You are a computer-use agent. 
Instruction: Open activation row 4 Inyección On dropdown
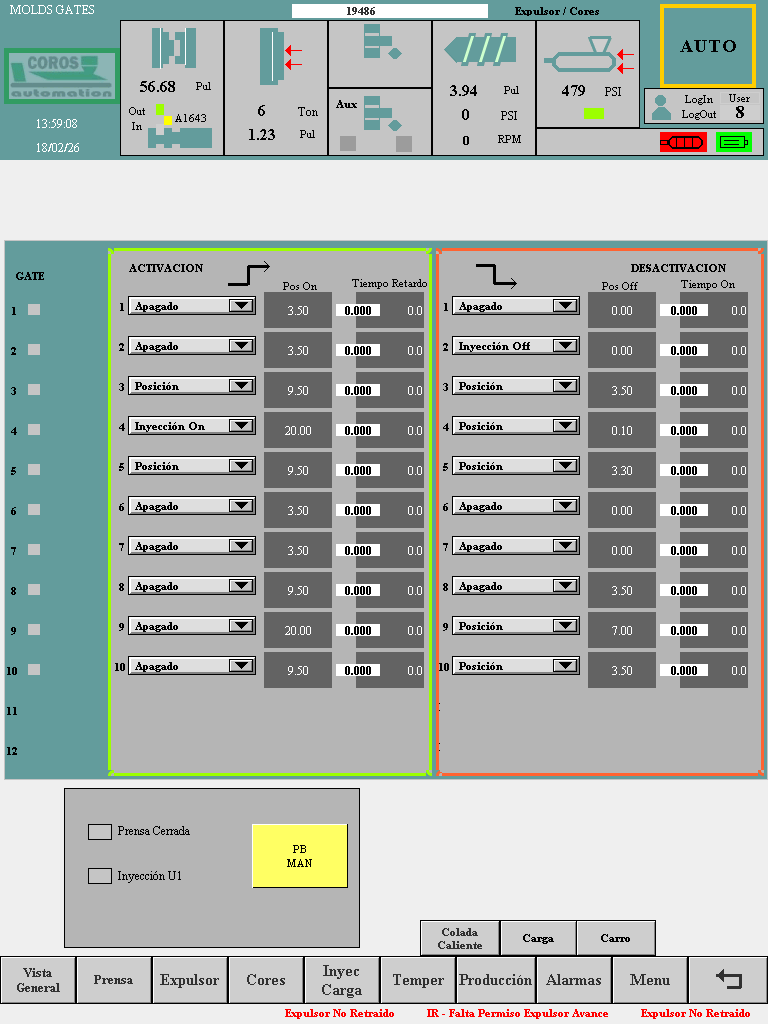241,426
